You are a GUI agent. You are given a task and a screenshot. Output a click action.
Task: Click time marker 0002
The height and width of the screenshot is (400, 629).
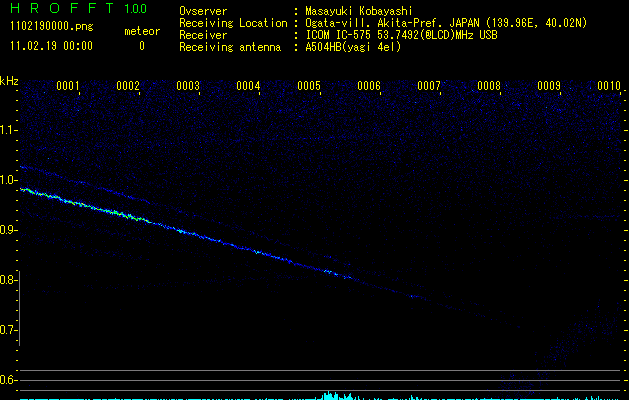coord(128,86)
